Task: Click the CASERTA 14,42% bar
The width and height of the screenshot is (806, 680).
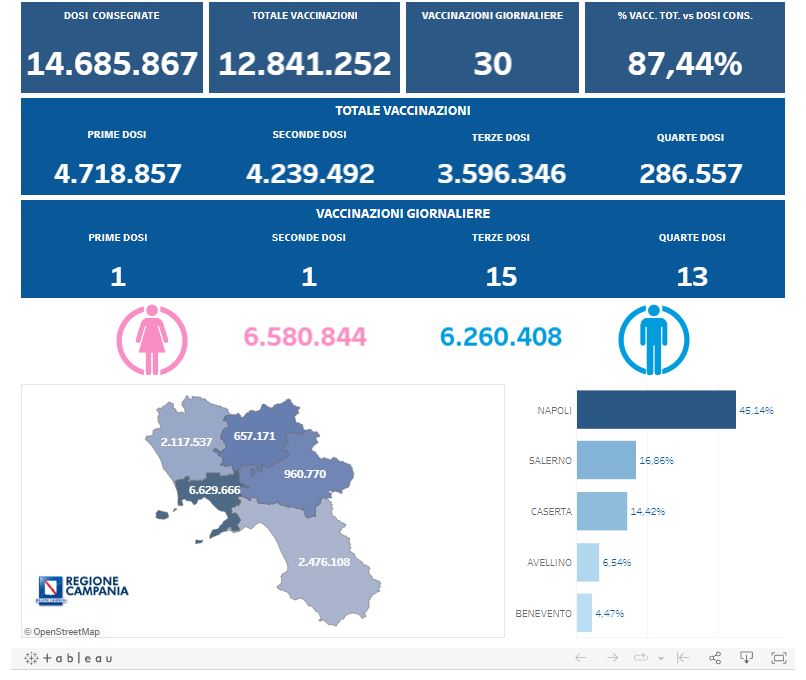Action: [x=602, y=511]
